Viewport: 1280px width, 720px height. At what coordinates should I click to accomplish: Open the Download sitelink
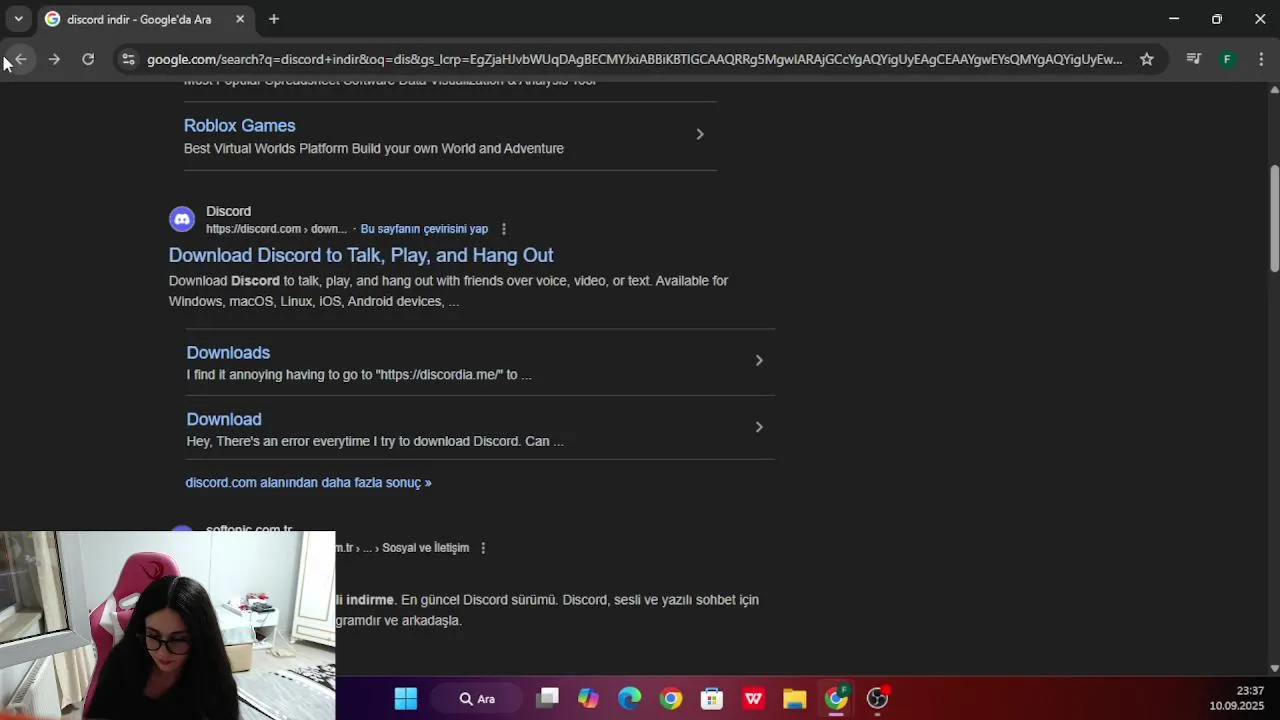click(x=224, y=419)
